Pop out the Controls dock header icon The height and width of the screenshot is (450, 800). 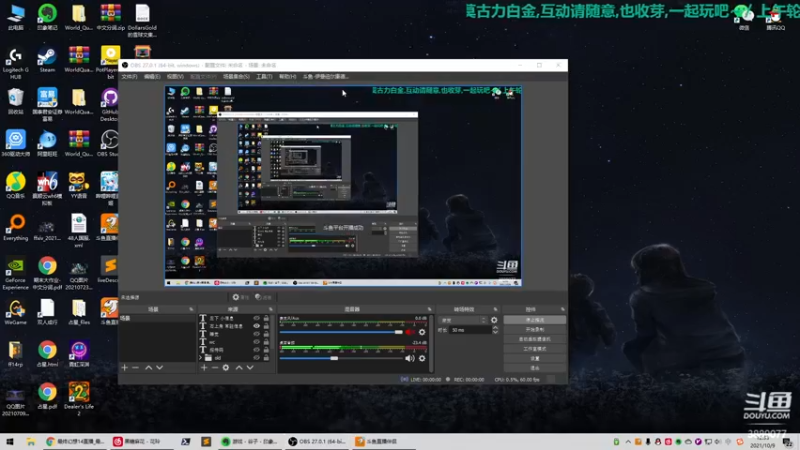pyautogui.click(x=562, y=309)
